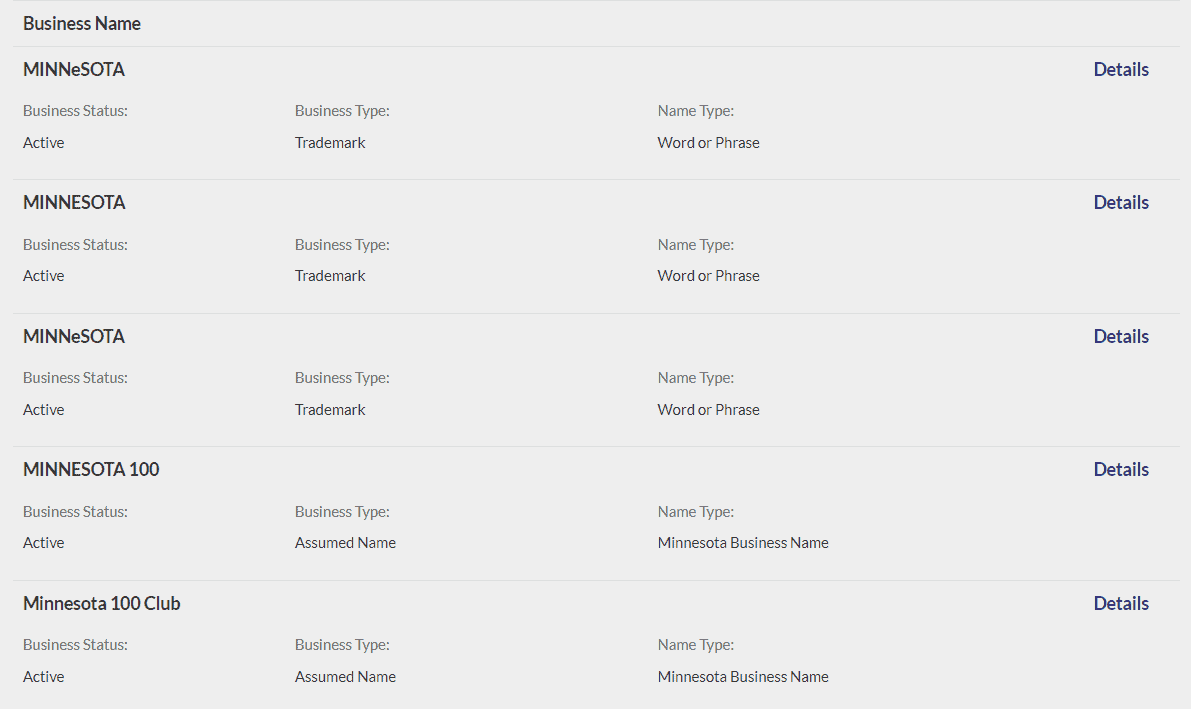Click Assumed Name type under Minnesota 100 Club
This screenshot has height=709, width=1191.
coord(345,677)
